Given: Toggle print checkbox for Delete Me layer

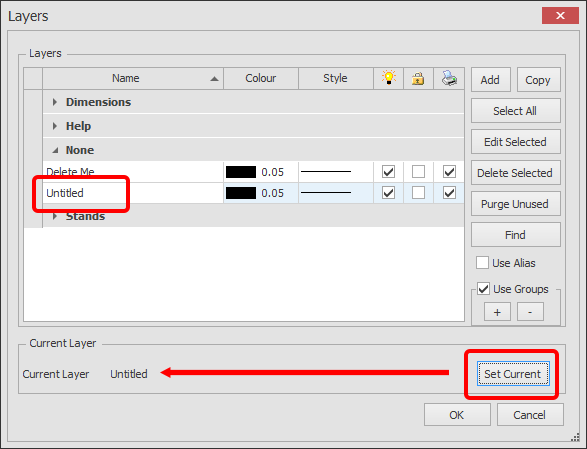Looking at the screenshot, I should [449, 172].
